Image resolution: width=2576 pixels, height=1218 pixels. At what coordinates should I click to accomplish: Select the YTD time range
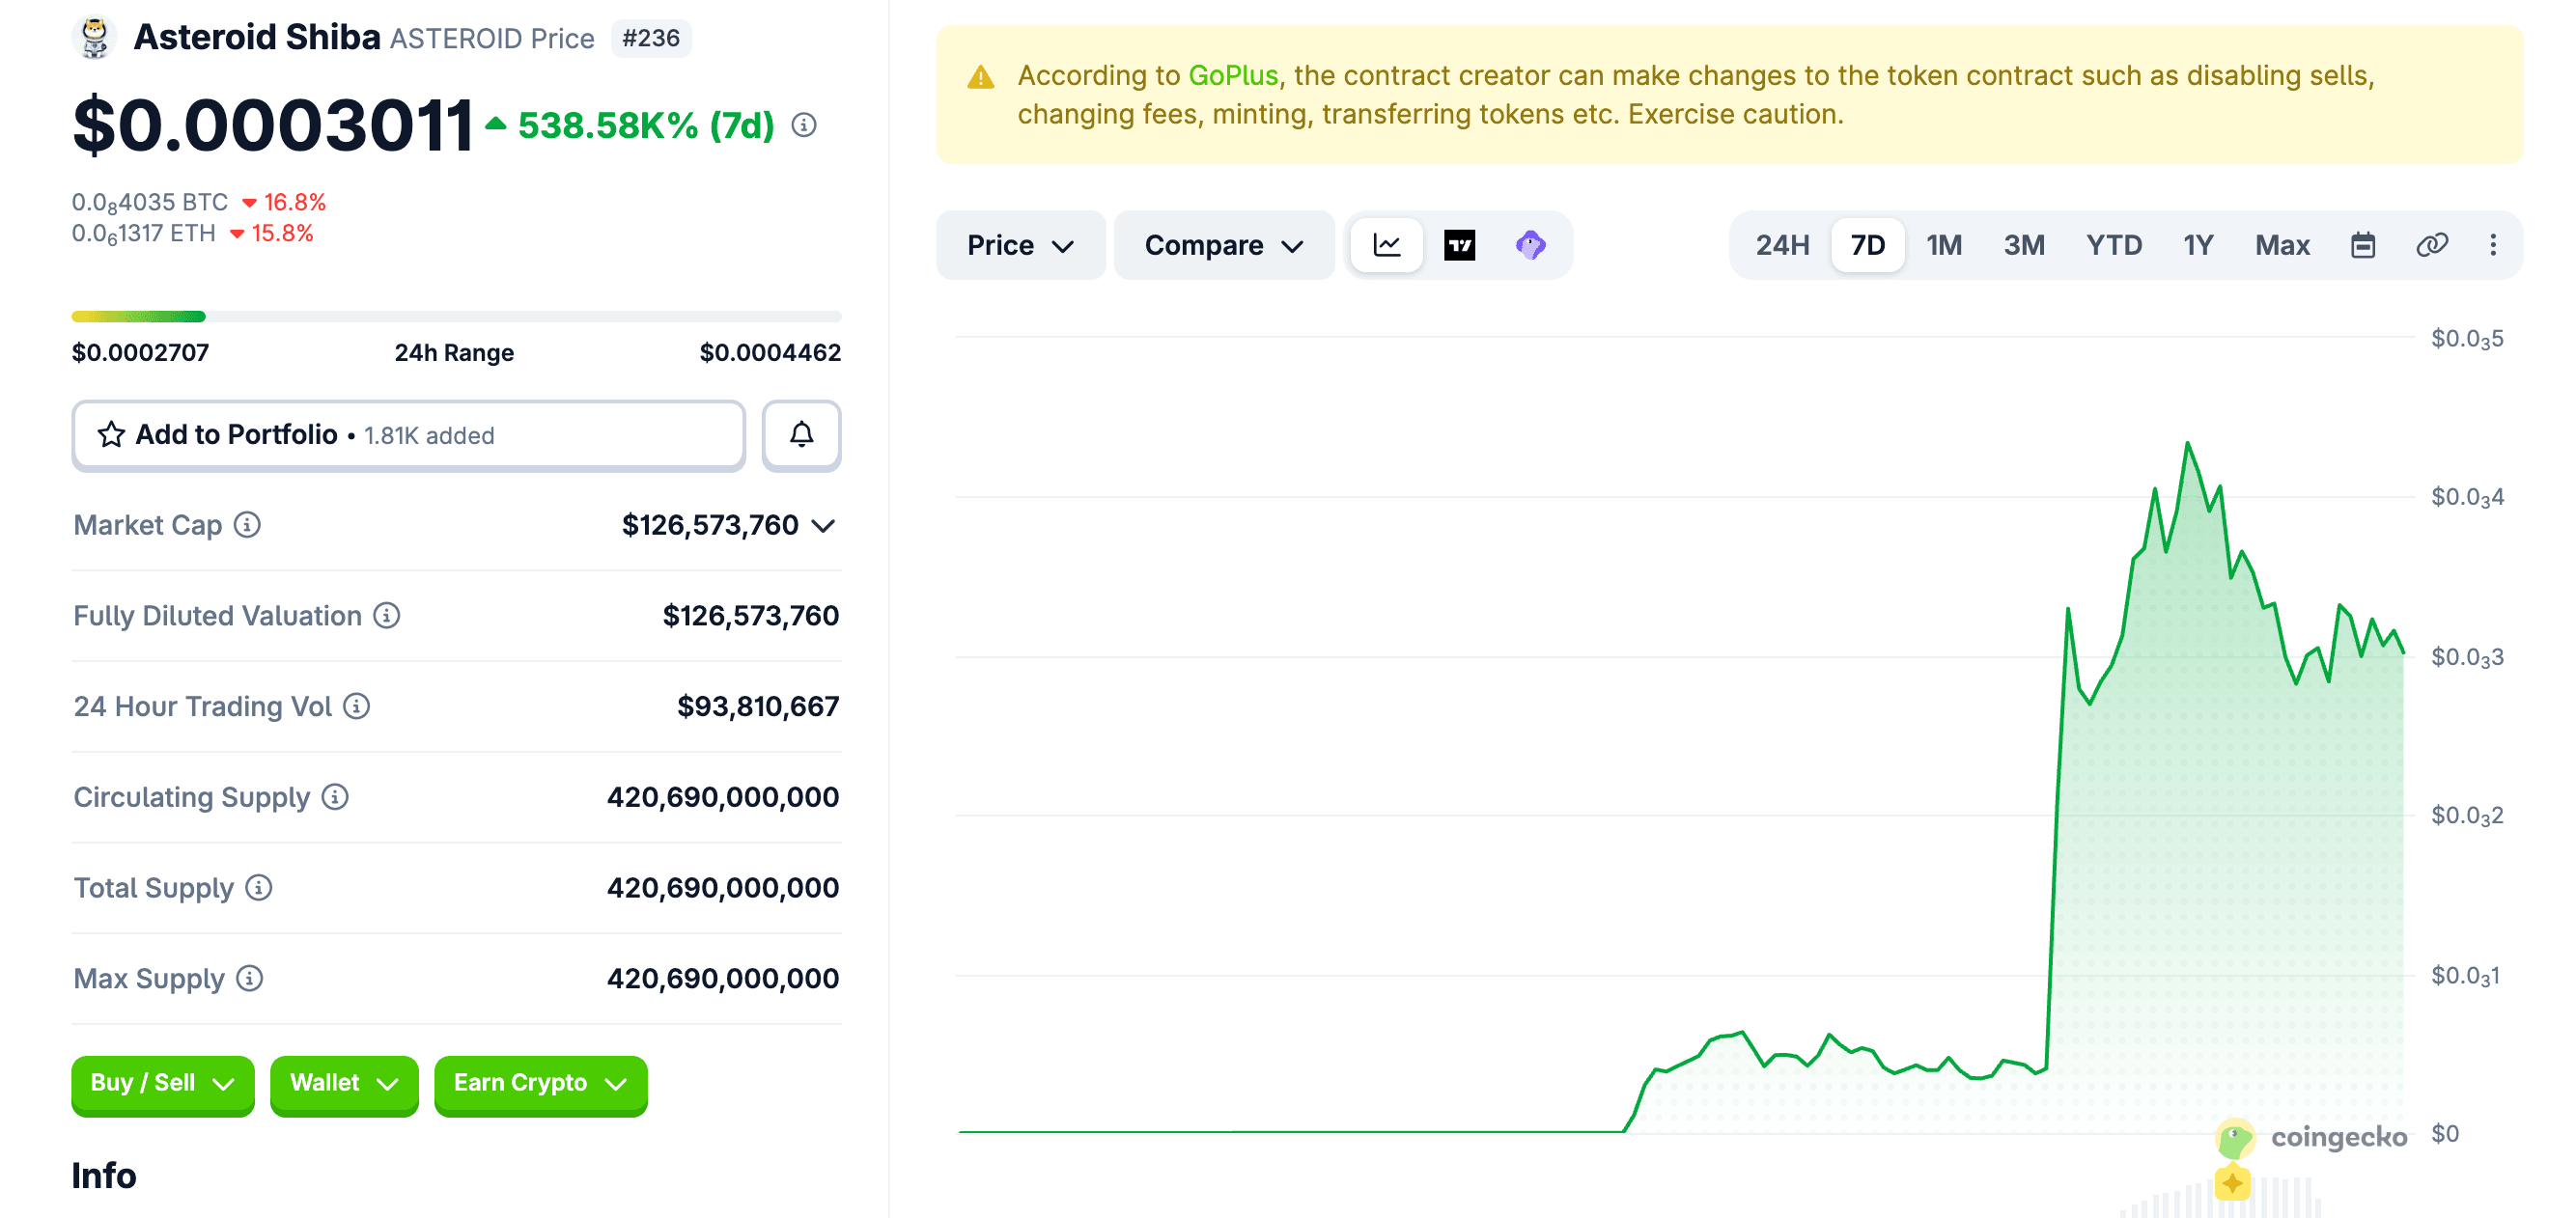(x=2114, y=245)
